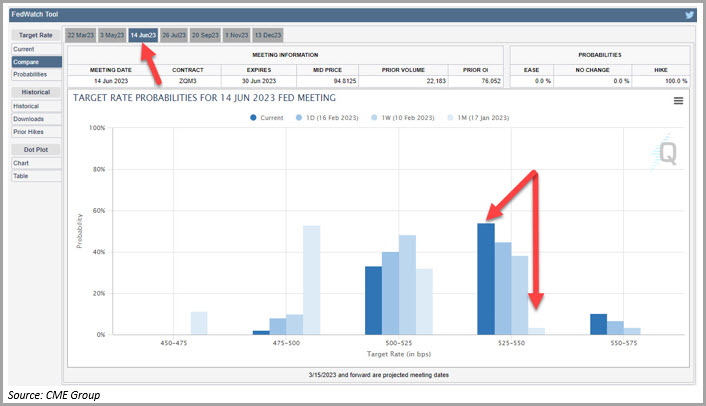Click the 1D bar for 525-550

point(503,289)
